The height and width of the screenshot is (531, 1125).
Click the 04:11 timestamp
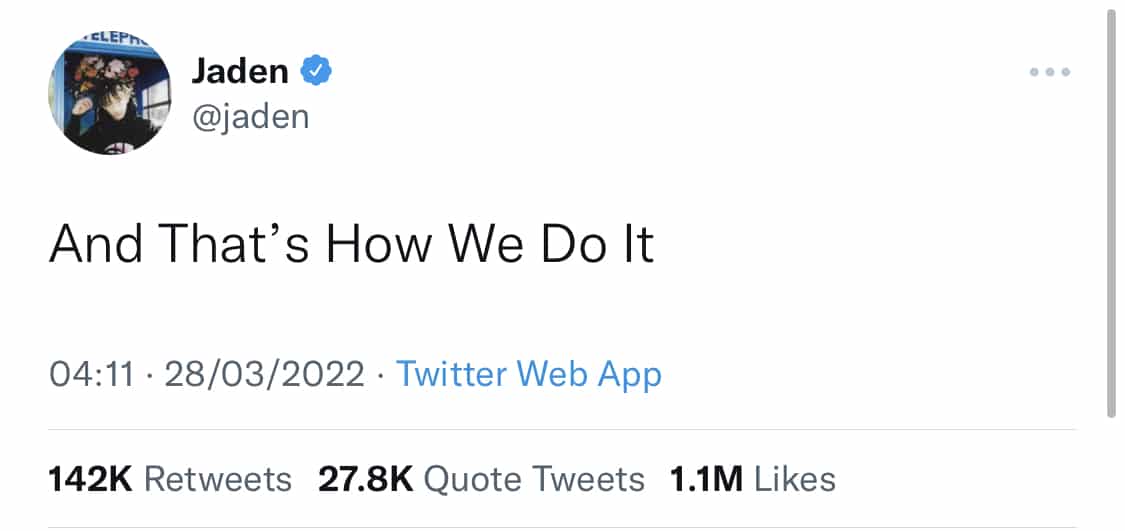click(x=91, y=375)
